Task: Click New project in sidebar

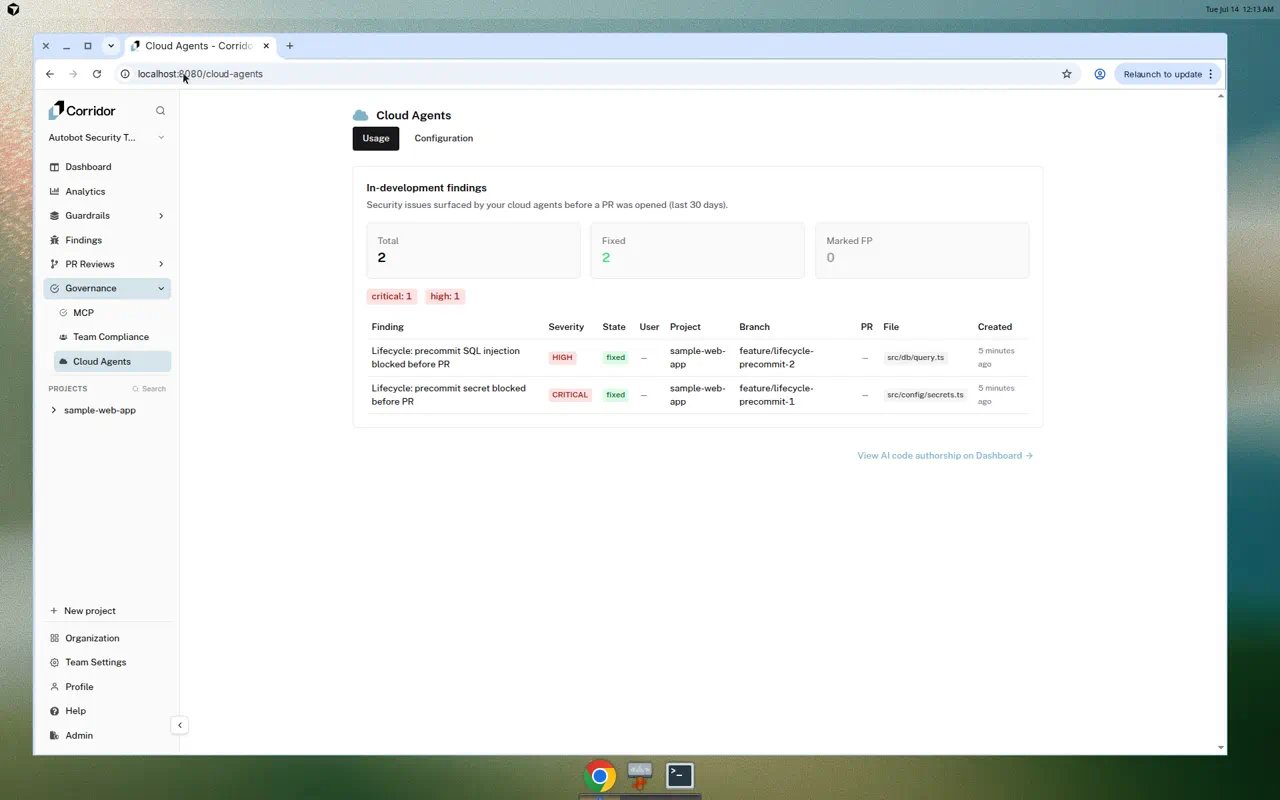Action: pyautogui.click(x=107, y=611)
